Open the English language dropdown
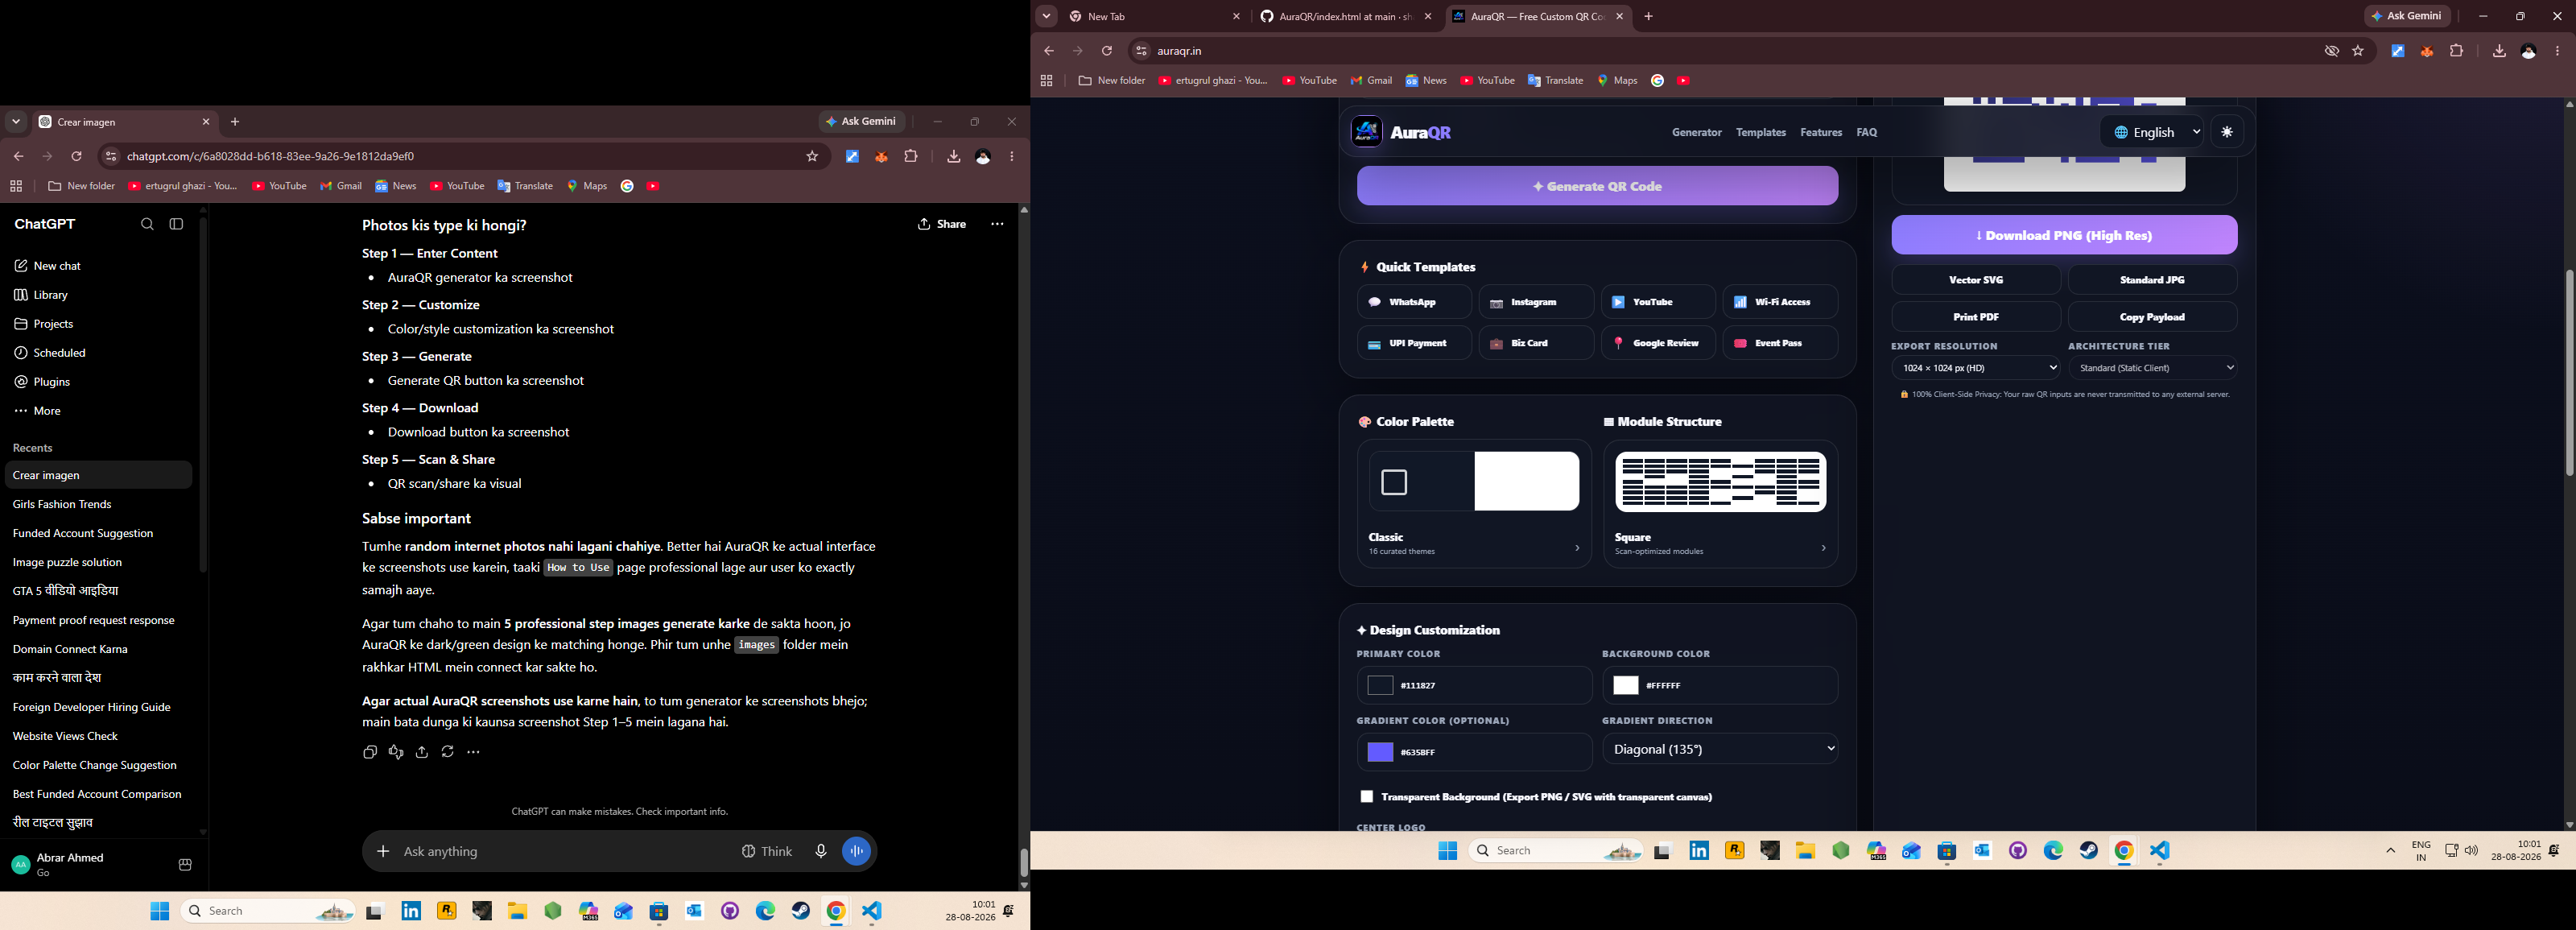Screen dimensions: 2576x930 (x=2152, y=132)
